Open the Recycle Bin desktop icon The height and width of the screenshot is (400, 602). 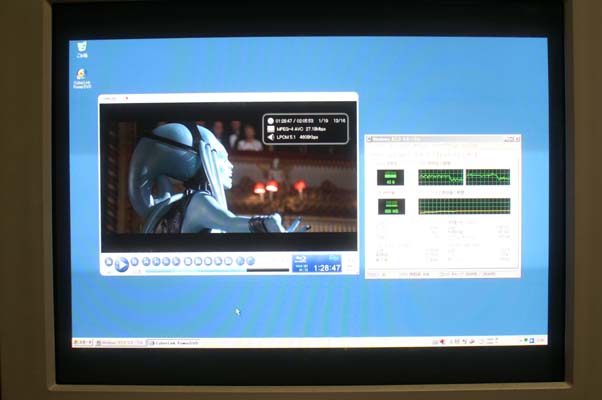click(x=82, y=50)
